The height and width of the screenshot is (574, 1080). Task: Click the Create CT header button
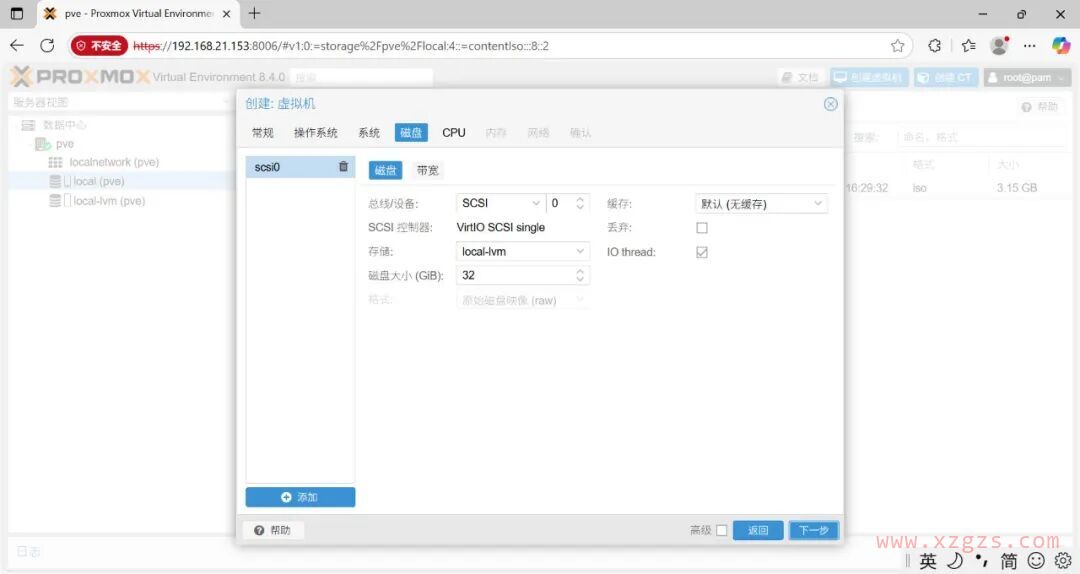(x=946, y=77)
